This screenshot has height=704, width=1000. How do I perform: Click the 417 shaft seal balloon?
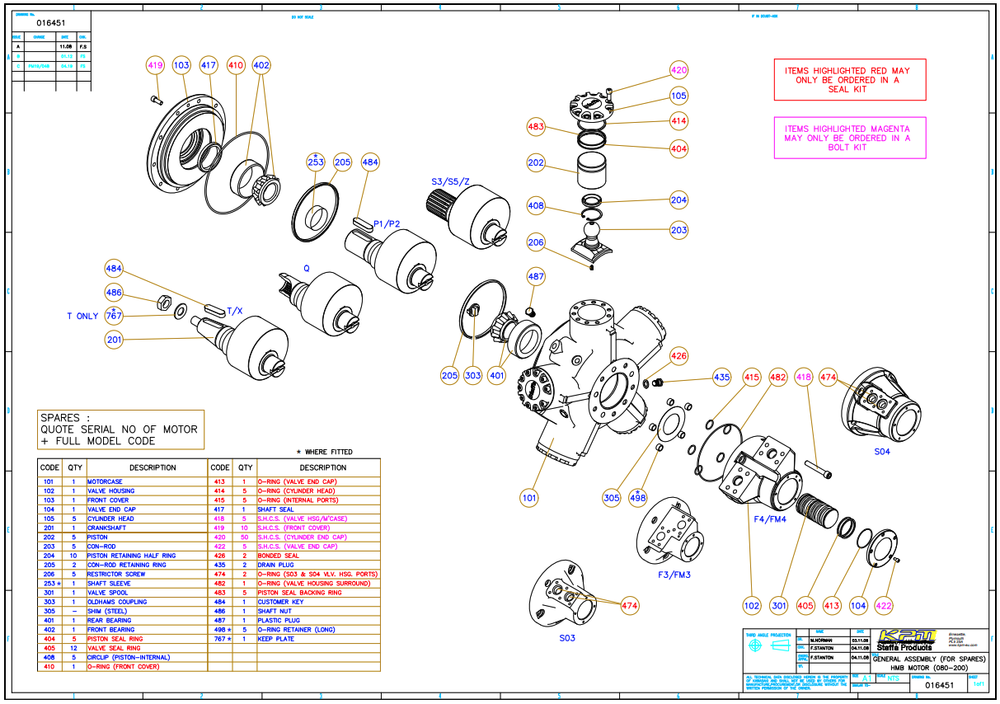click(x=209, y=65)
